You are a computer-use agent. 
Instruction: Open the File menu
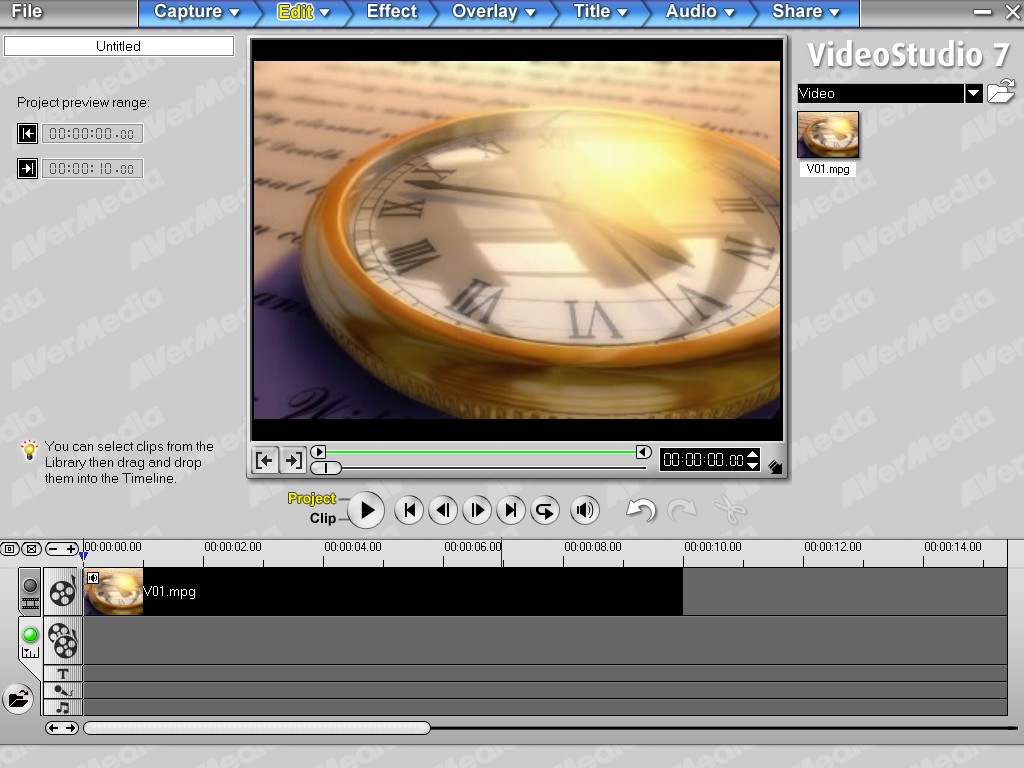(27, 12)
